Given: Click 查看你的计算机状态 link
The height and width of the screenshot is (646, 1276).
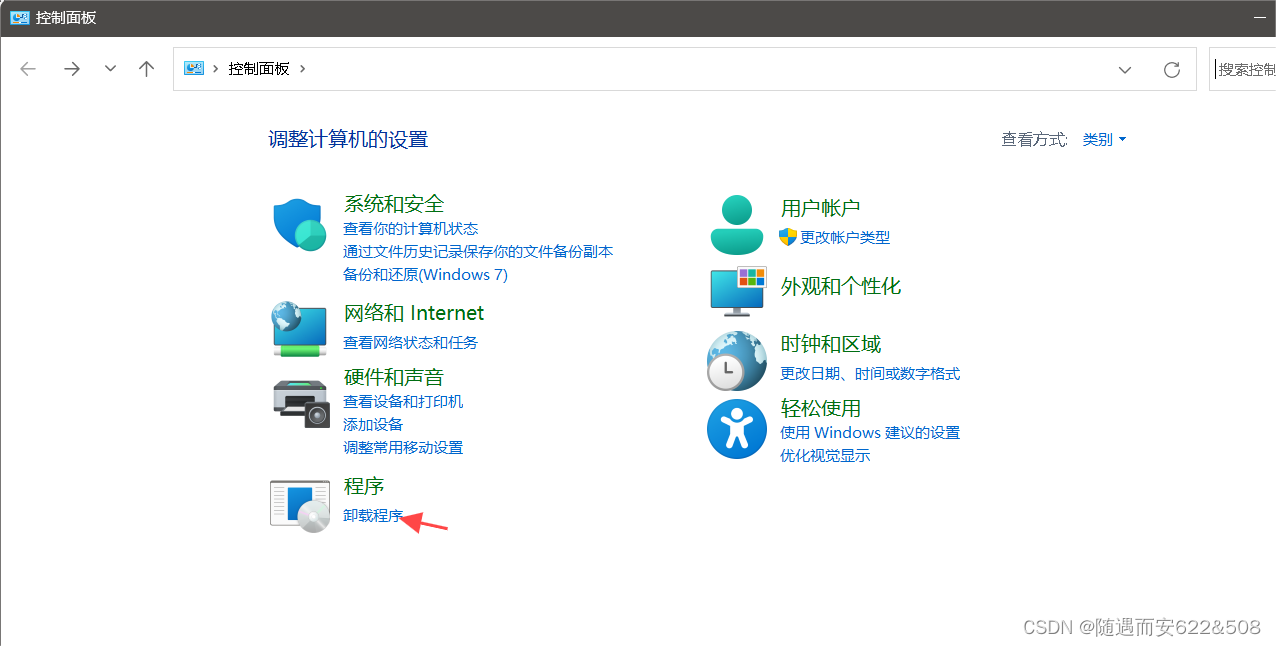Looking at the screenshot, I should click(x=411, y=229).
